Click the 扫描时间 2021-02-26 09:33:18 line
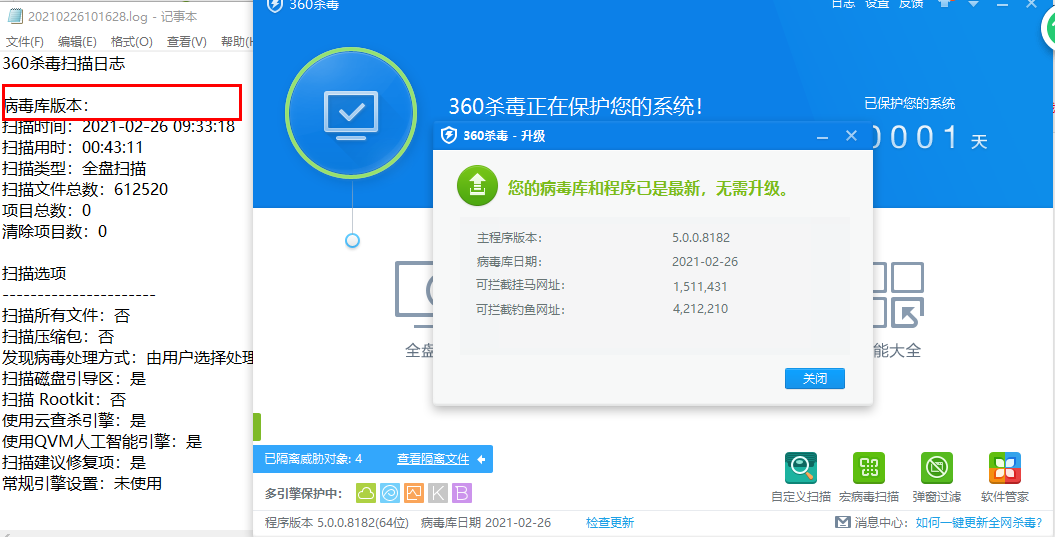The image size is (1055, 537). pos(118,127)
